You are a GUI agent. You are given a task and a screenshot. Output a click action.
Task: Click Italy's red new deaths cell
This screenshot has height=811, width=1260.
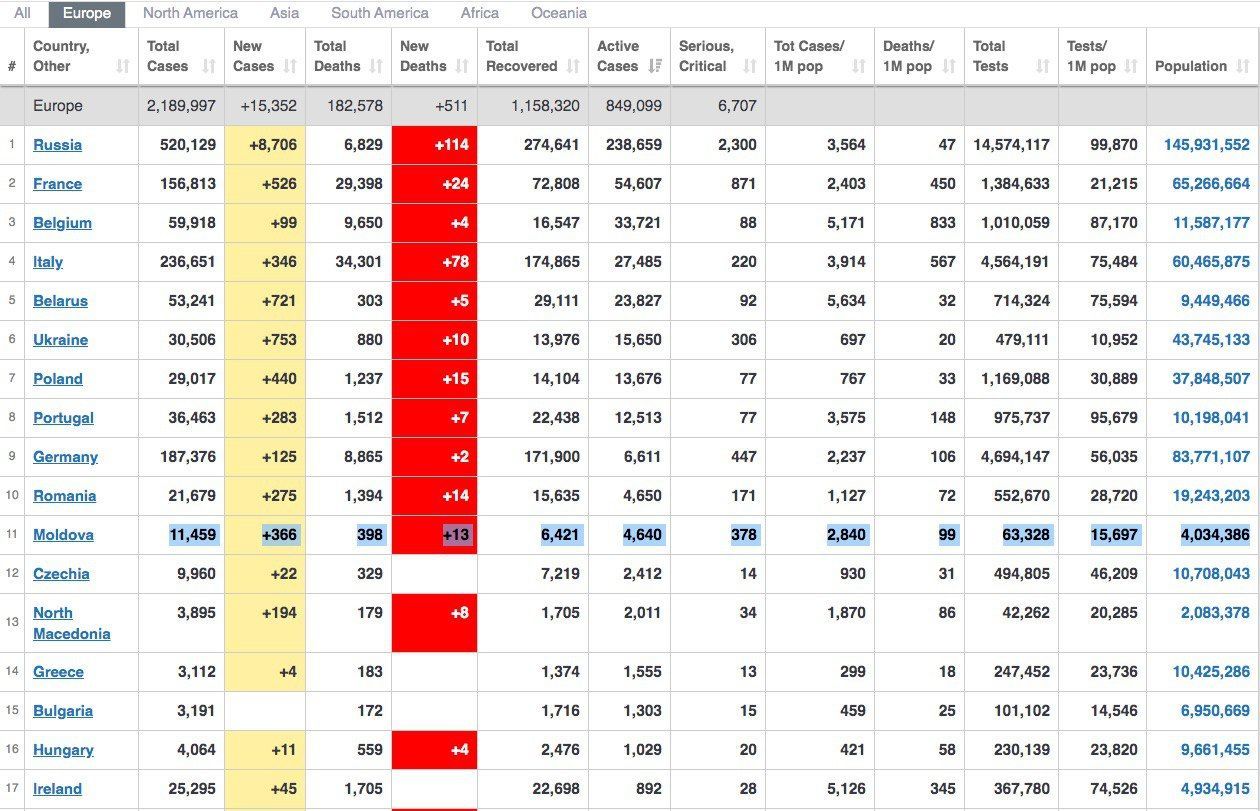pos(434,262)
